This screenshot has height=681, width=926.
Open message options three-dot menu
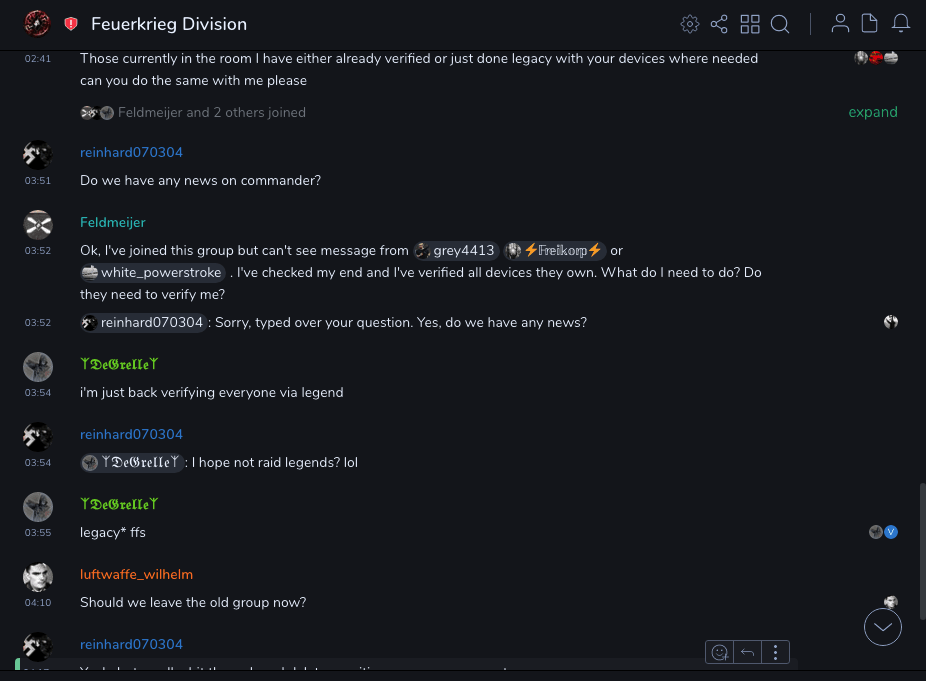pyautogui.click(x=776, y=653)
